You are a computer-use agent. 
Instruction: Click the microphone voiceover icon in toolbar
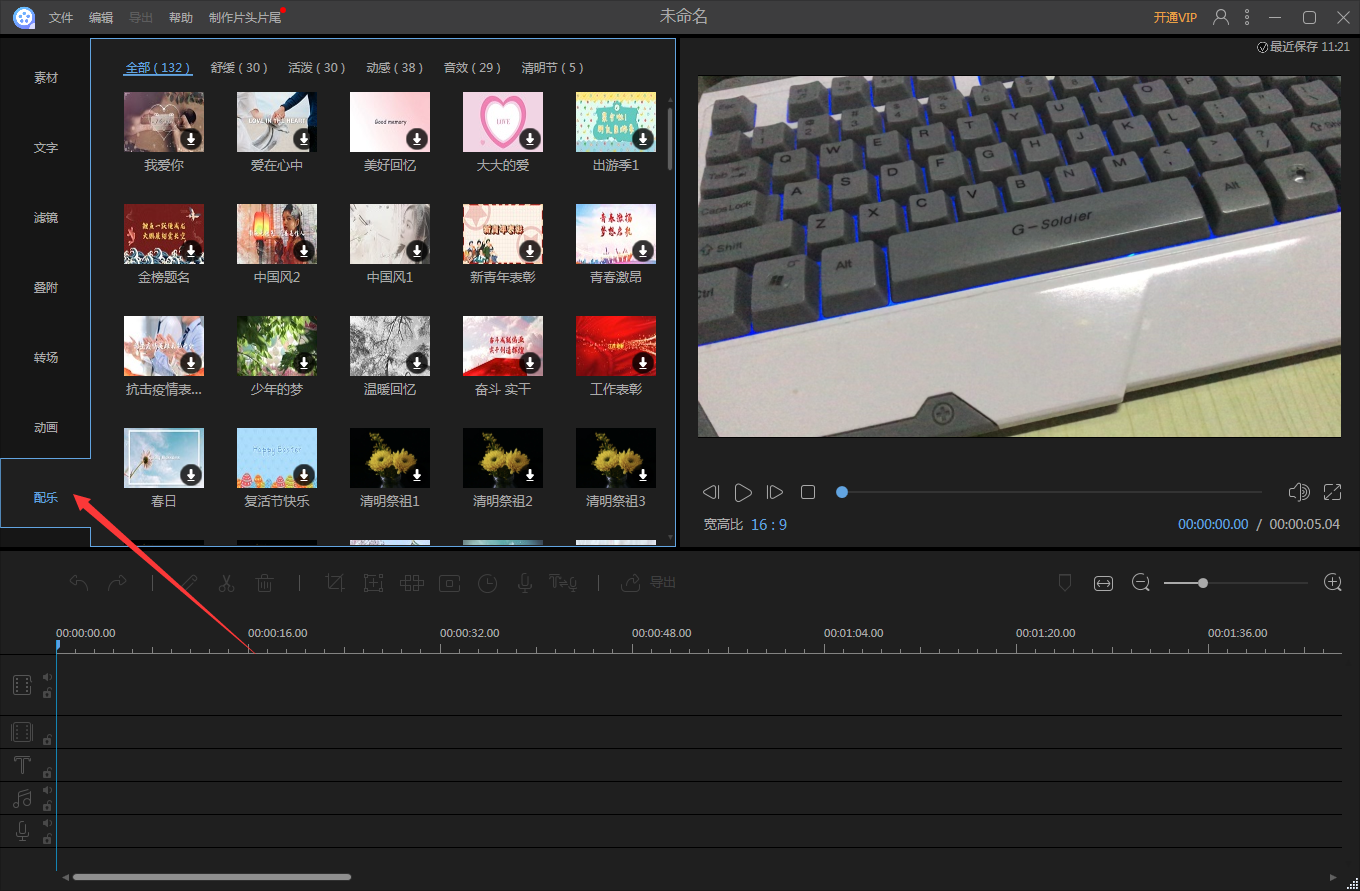coord(524,583)
